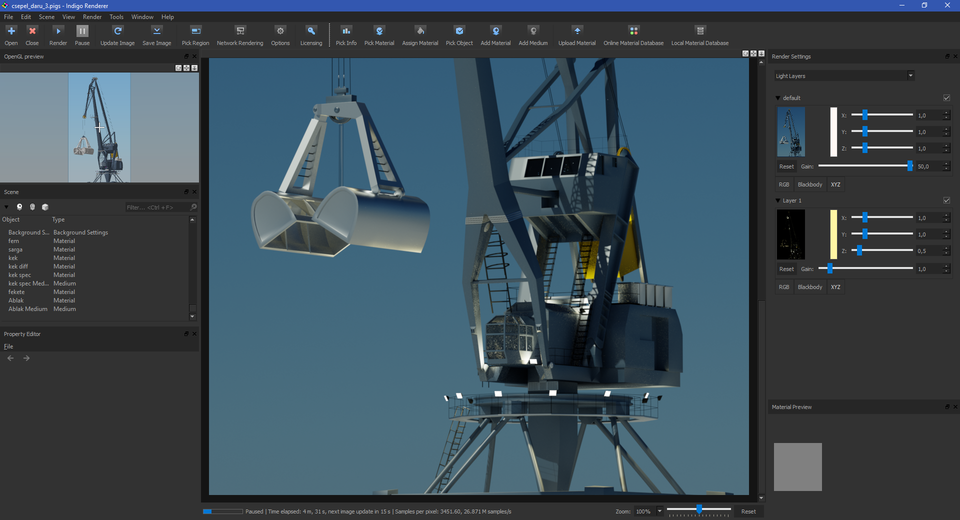Open the Render menu

92,17
